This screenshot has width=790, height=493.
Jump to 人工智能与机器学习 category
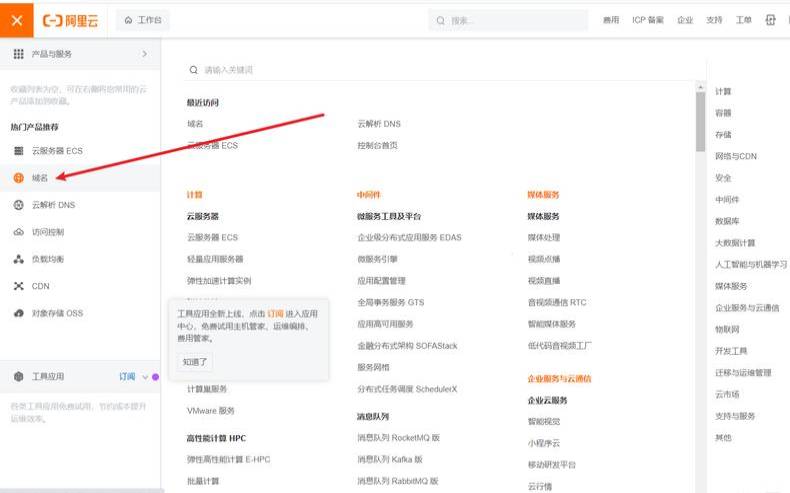751,264
